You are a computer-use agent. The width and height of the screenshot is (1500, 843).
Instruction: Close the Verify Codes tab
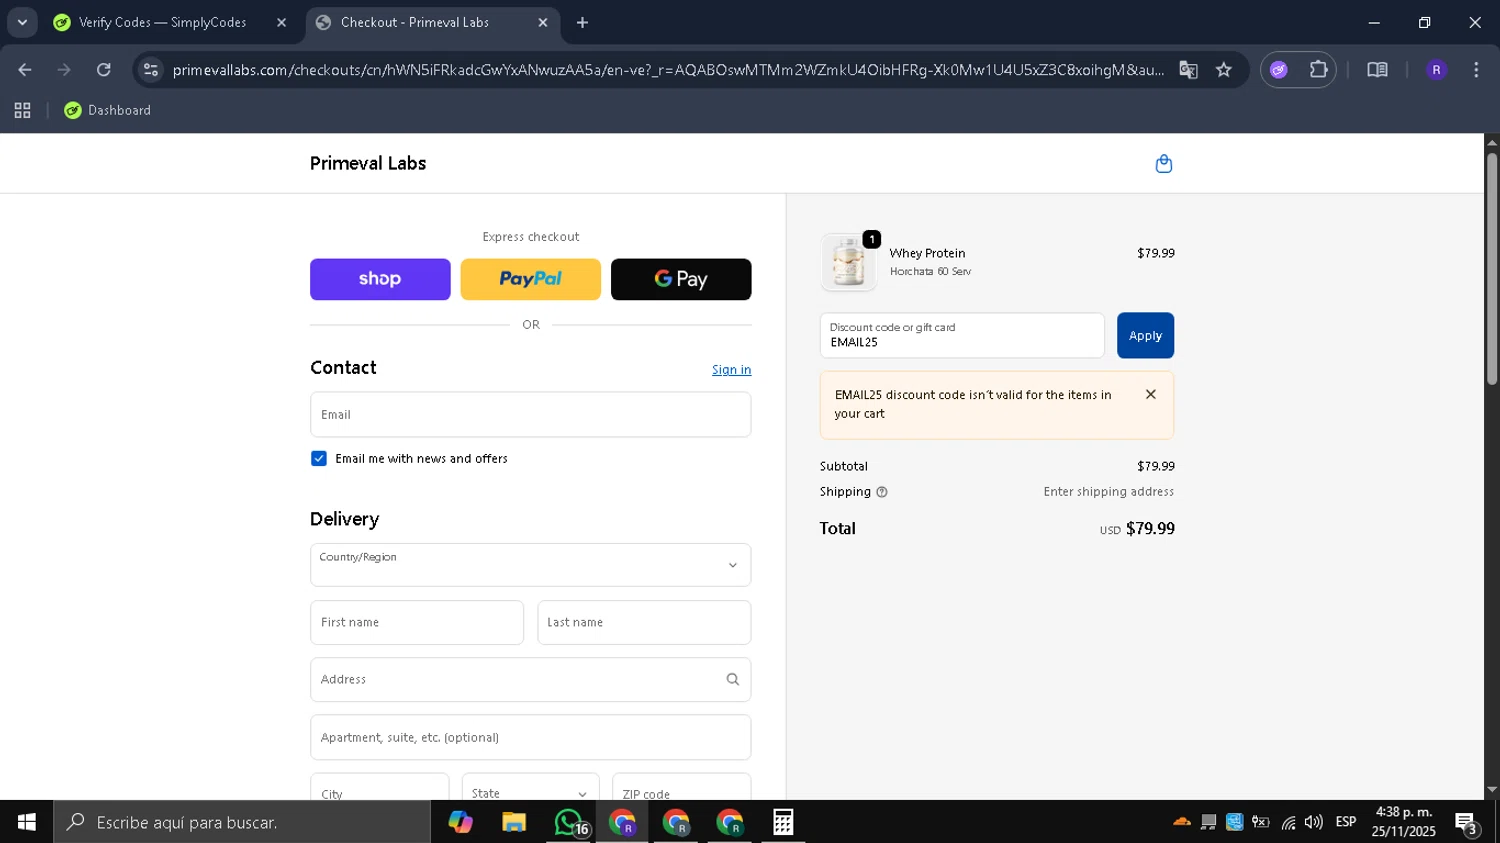pos(281,22)
